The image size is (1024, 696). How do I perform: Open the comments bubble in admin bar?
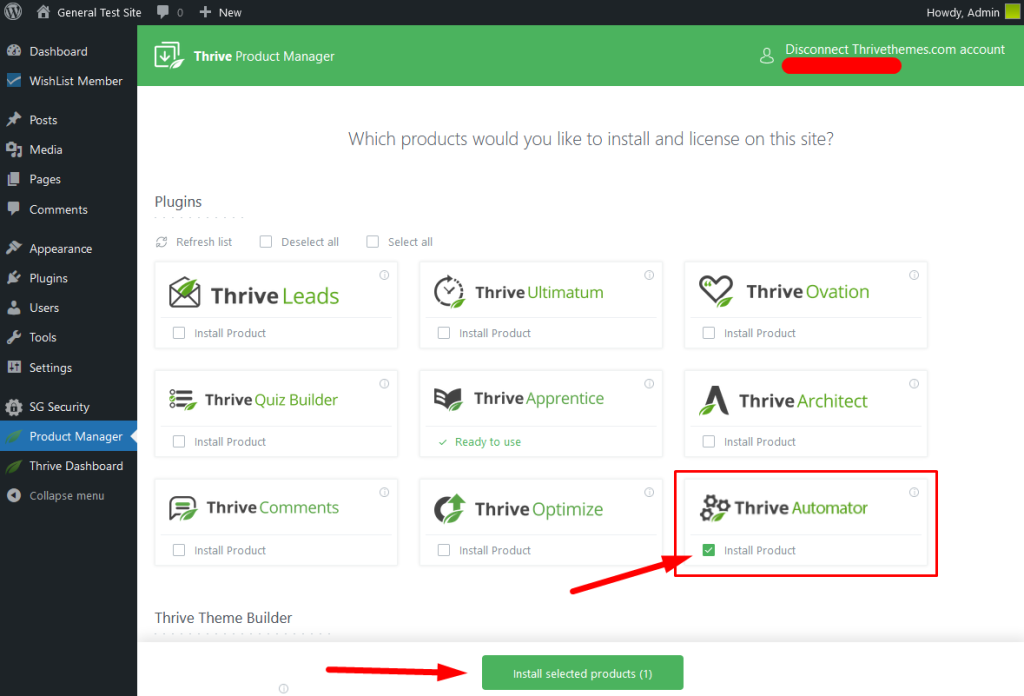pos(170,12)
